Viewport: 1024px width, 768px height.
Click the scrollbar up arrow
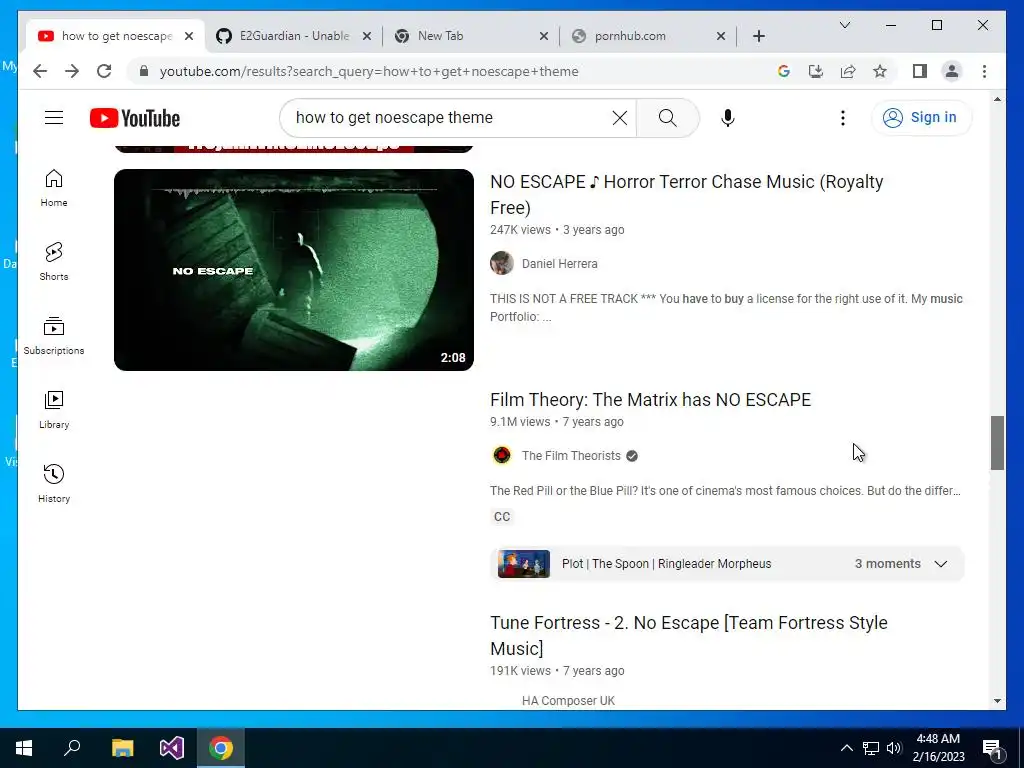(x=997, y=99)
